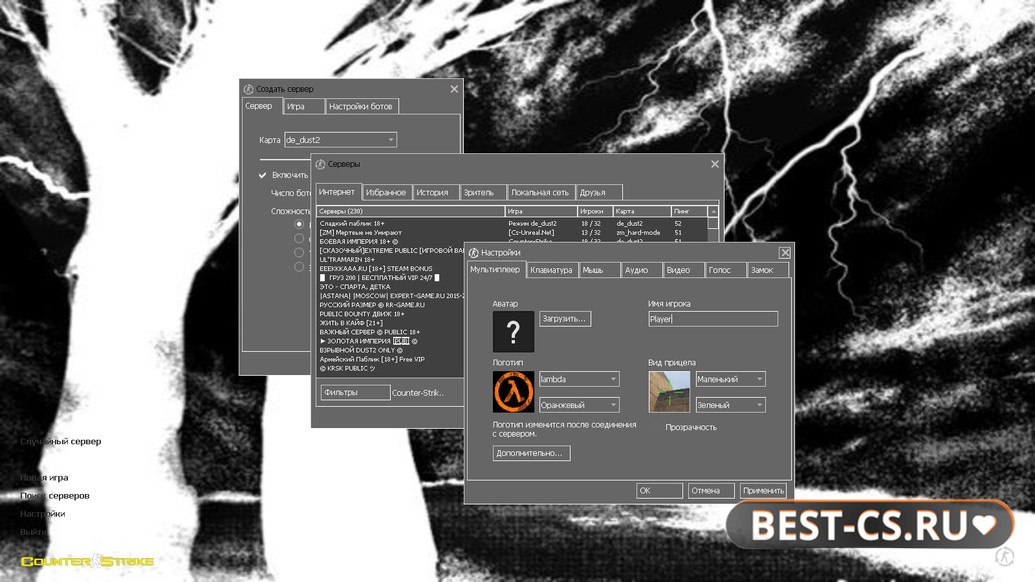
Task: Close the Создать сервер window
Action: [454, 89]
